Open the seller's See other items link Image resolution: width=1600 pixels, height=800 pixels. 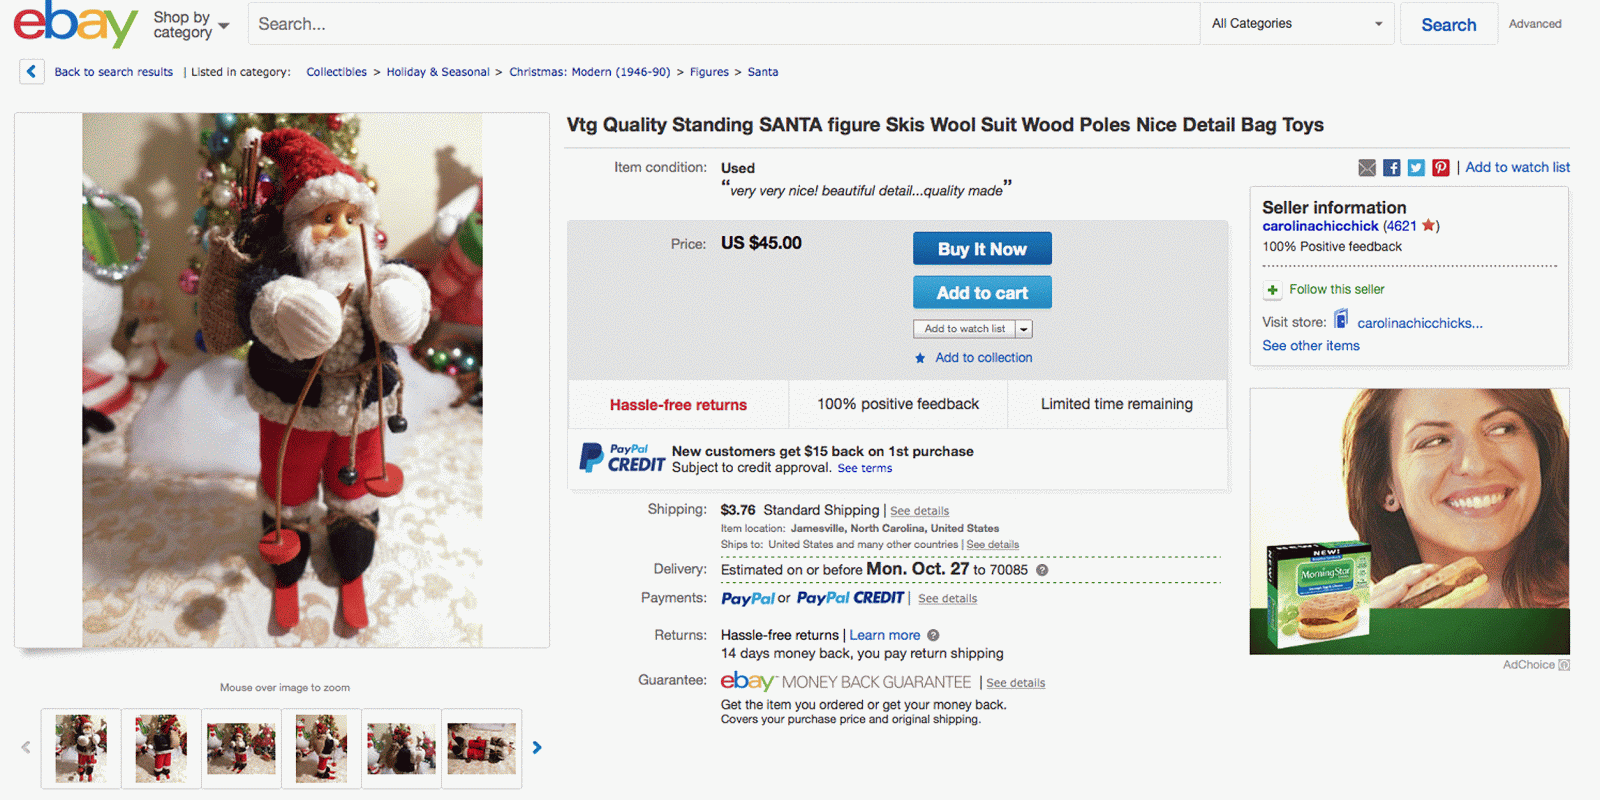coord(1310,346)
